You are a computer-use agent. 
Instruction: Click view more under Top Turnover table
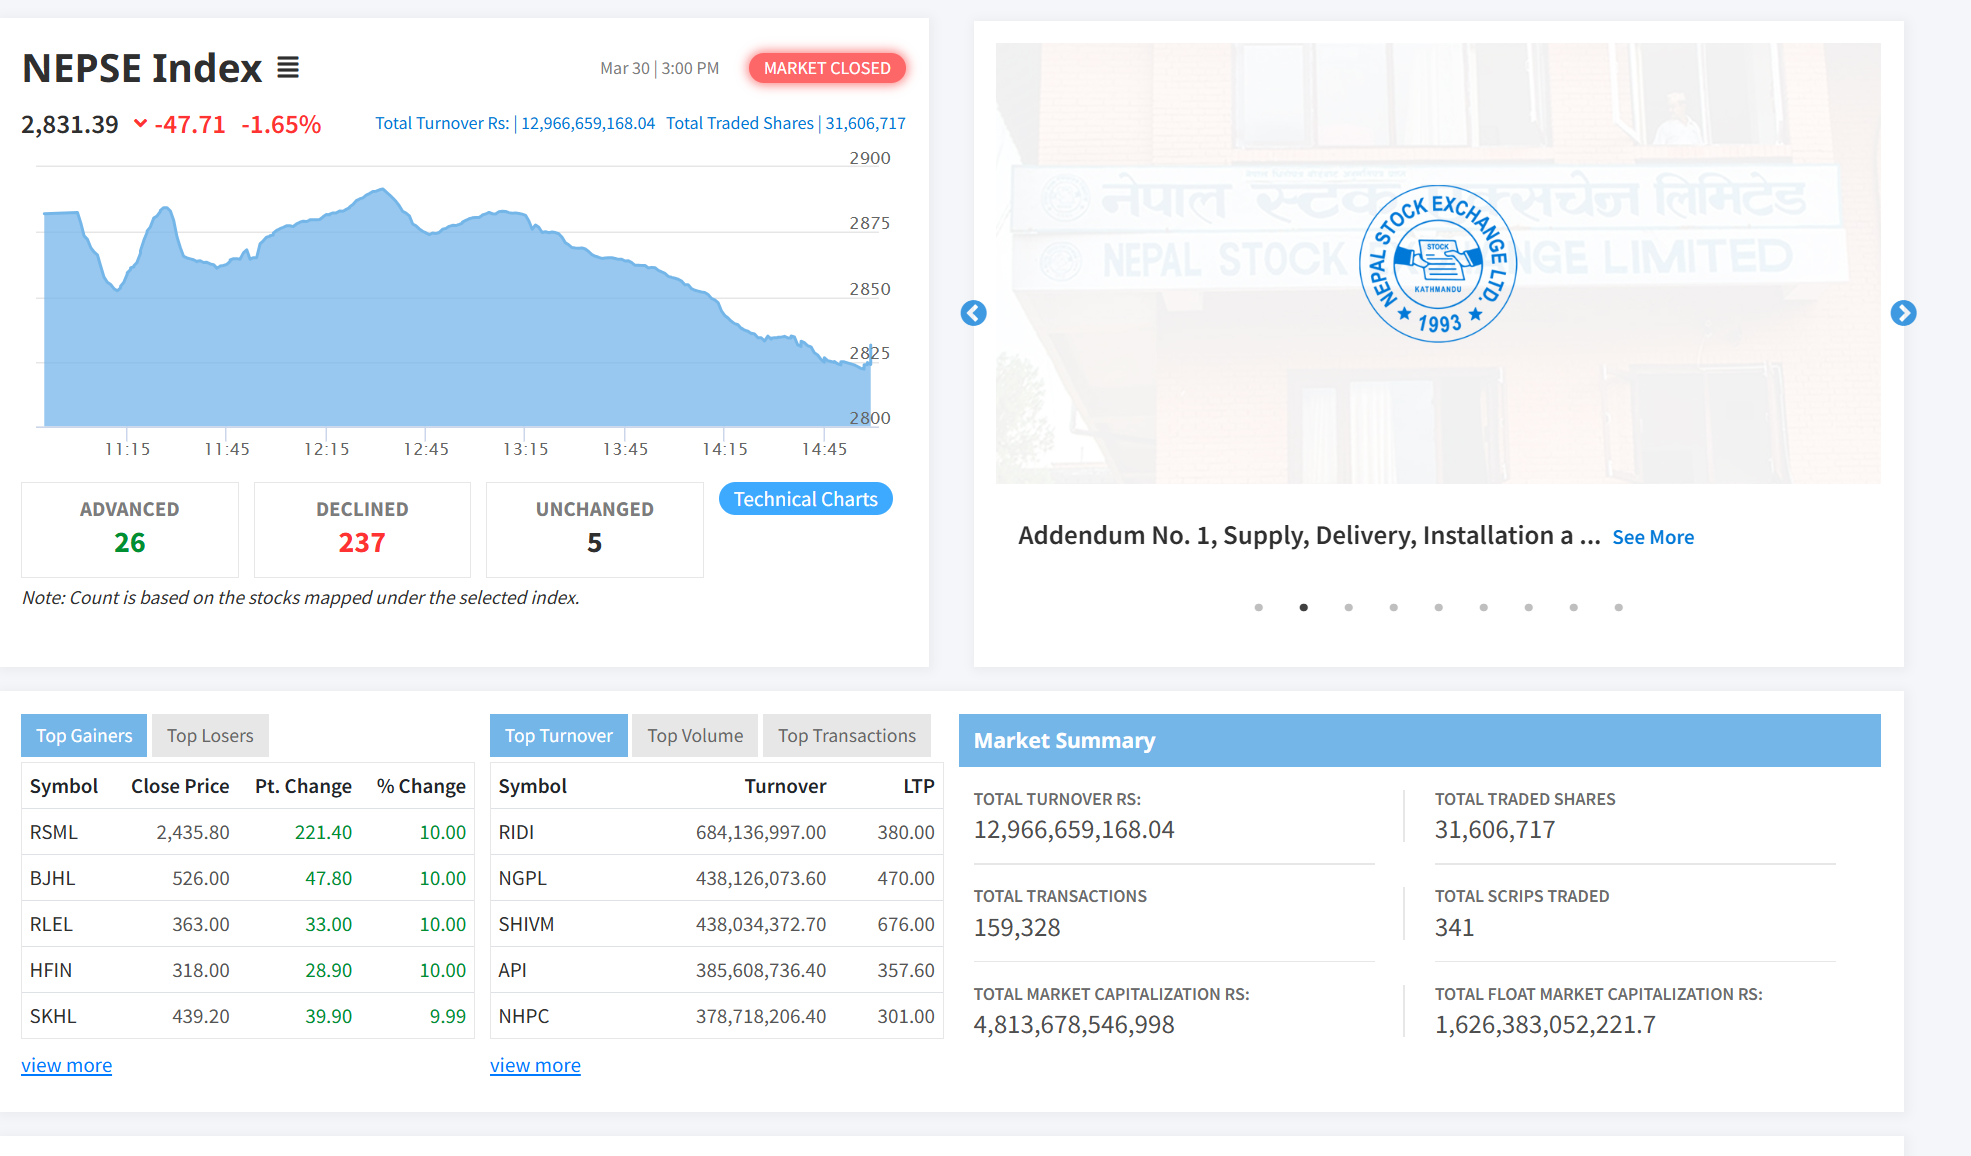pyautogui.click(x=535, y=1065)
